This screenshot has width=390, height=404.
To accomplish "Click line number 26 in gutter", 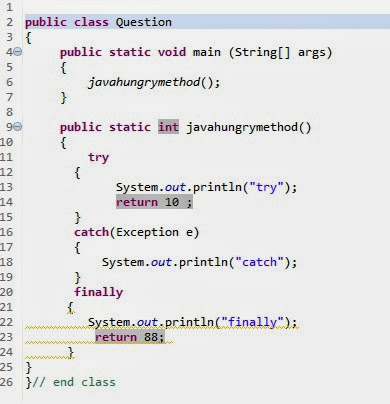I will coord(6,382).
